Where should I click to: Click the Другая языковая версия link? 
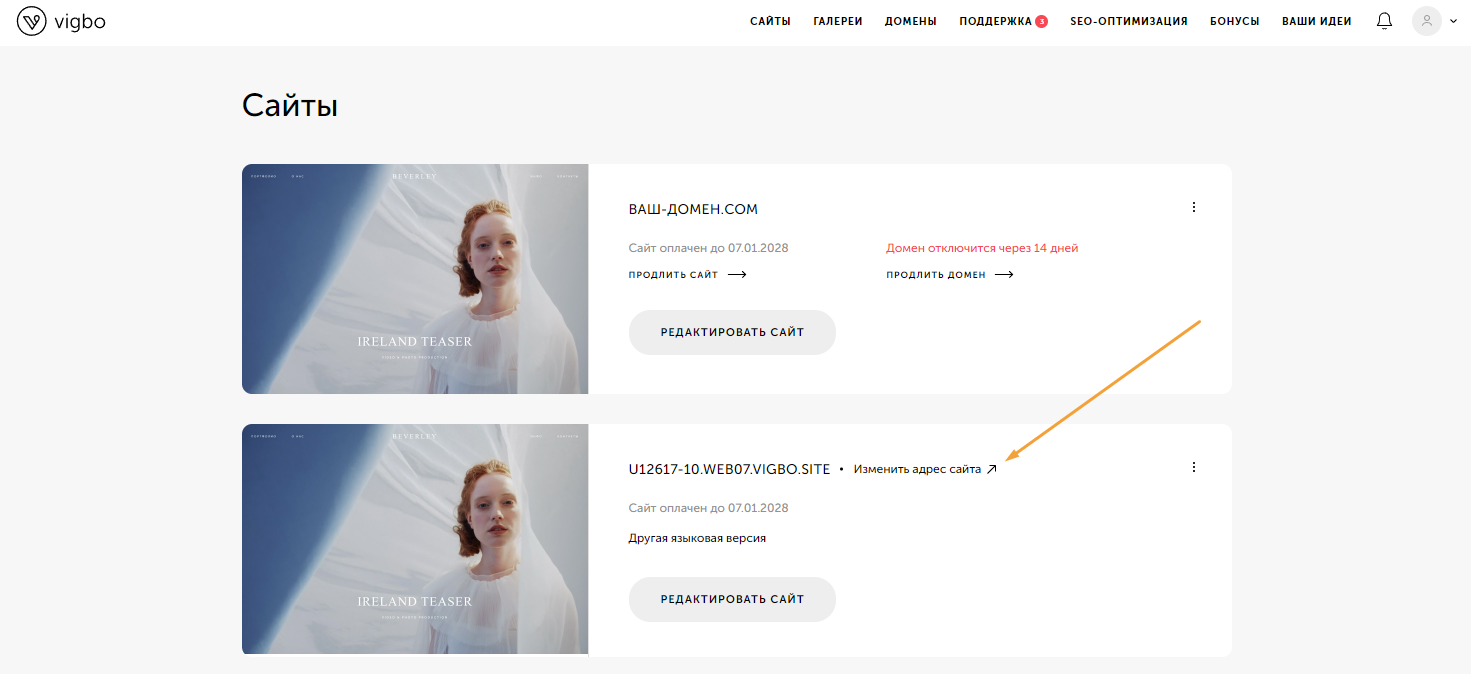pyautogui.click(x=697, y=538)
